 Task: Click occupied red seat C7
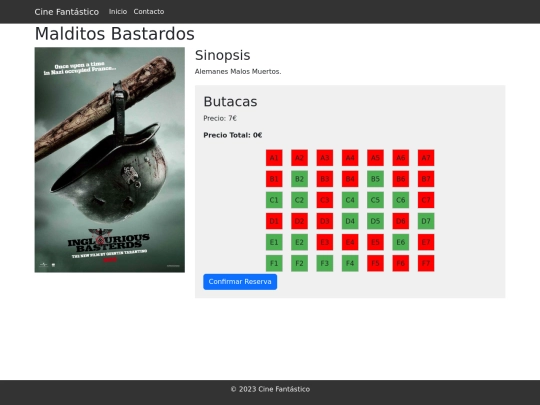(426, 200)
